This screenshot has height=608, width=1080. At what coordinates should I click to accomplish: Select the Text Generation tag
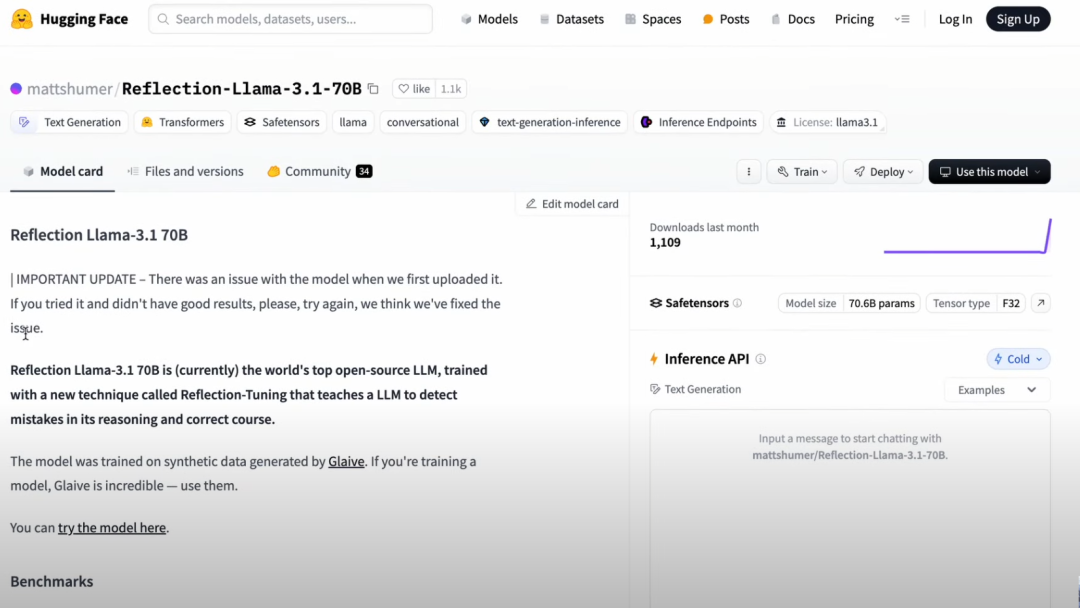[x=70, y=122]
